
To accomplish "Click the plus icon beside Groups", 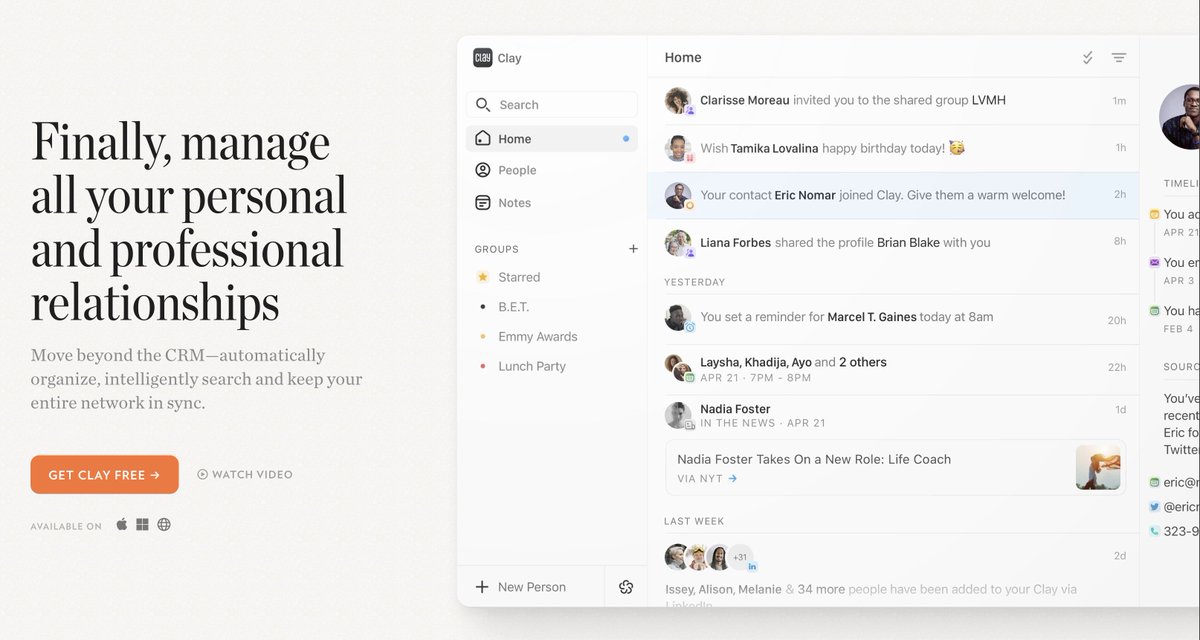I will 633,249.
